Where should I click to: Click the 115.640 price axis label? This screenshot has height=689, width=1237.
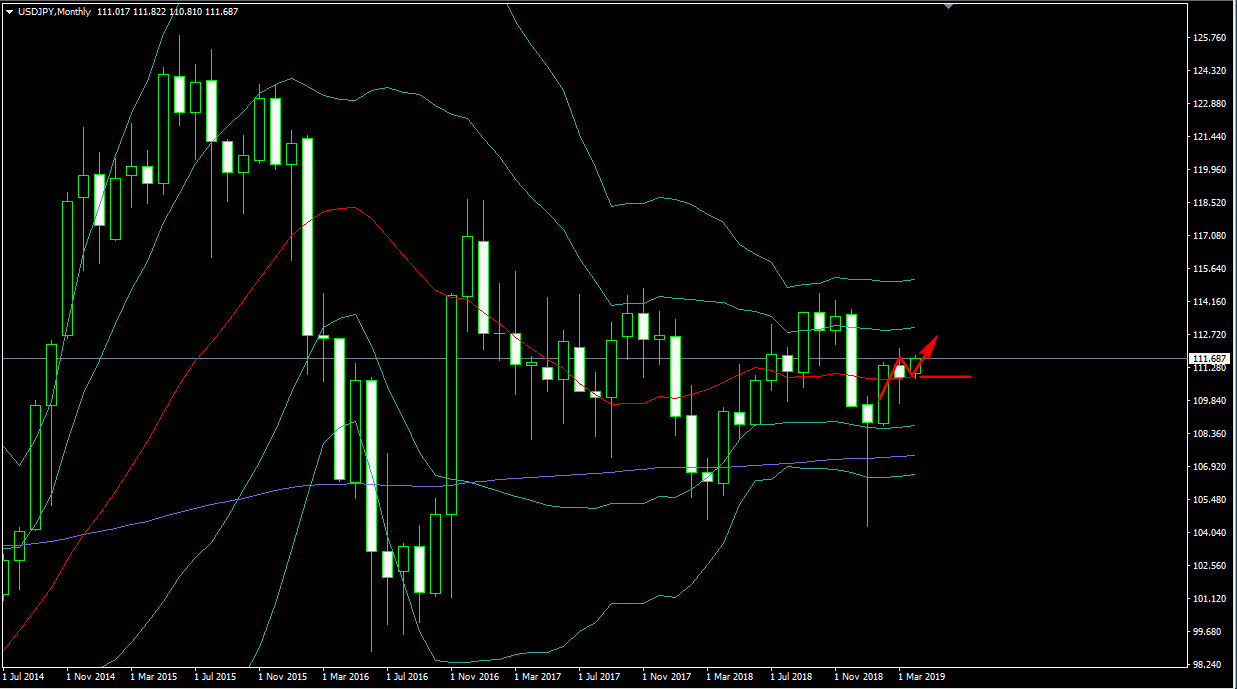(x=1209, y=269)
